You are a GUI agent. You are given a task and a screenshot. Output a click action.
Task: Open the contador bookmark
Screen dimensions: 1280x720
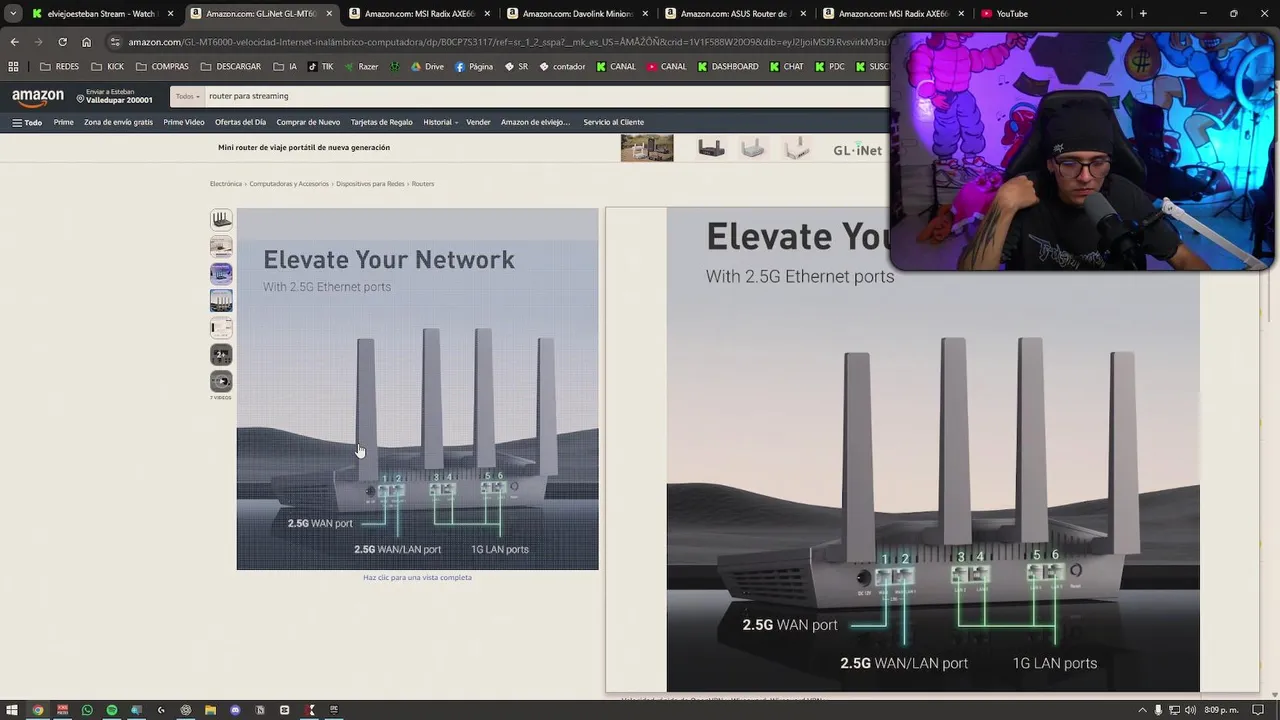click(x=562, y=67)
